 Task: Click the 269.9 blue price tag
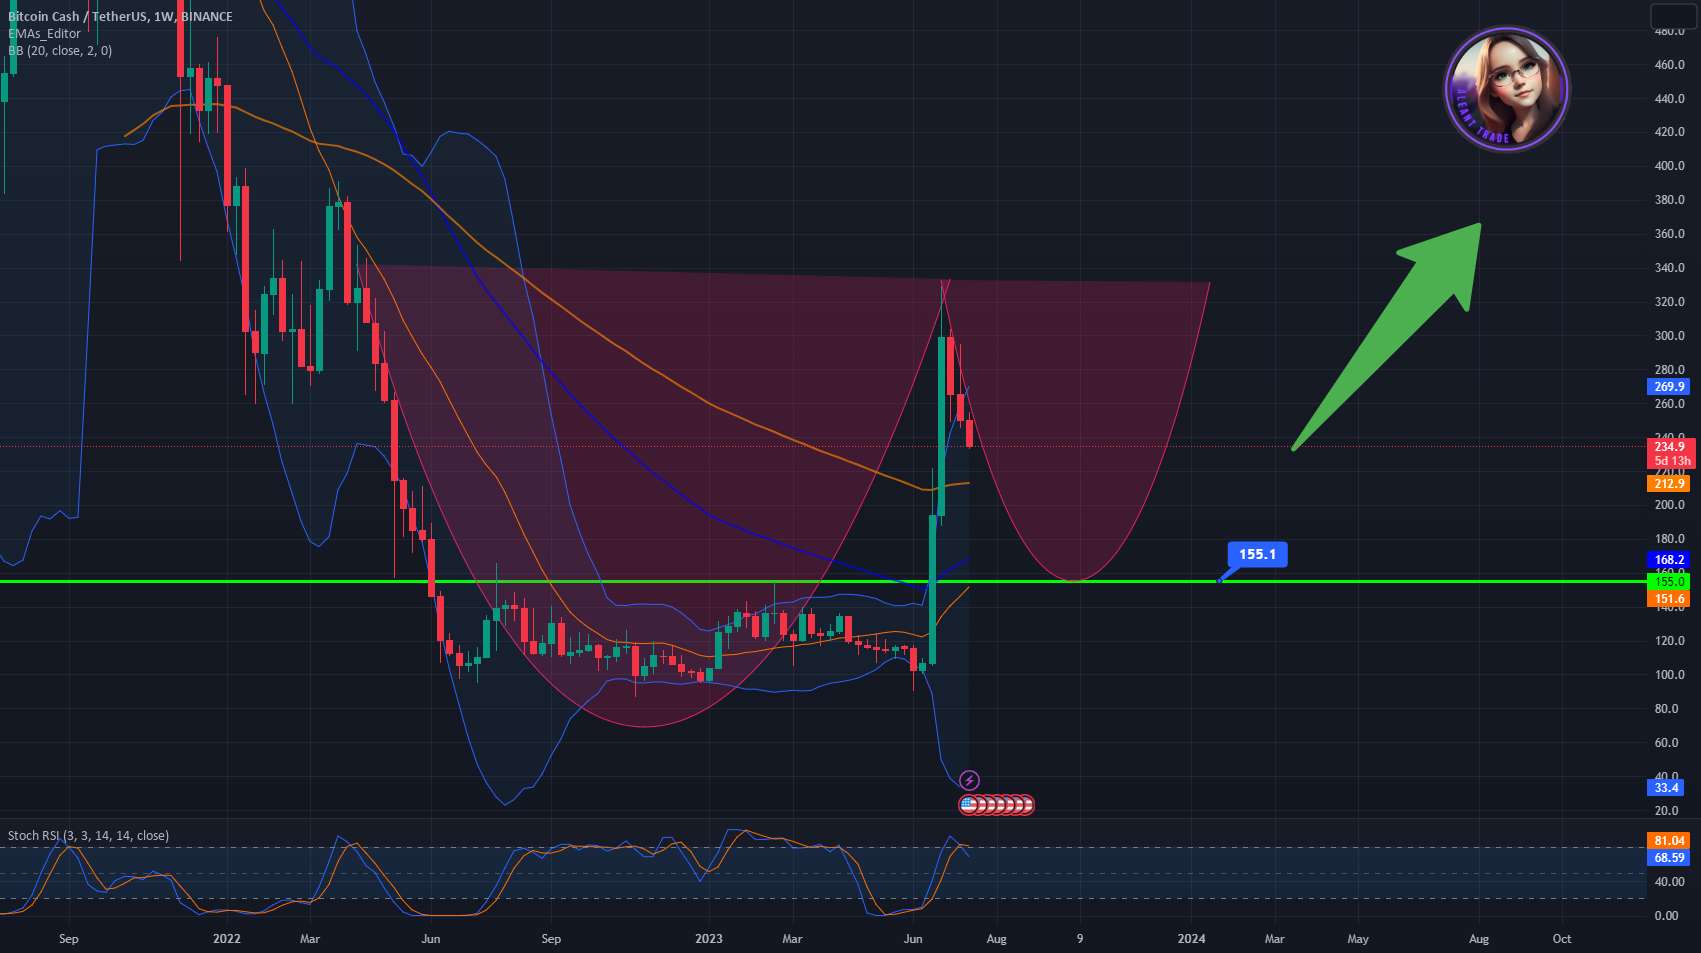point(1669,386)
